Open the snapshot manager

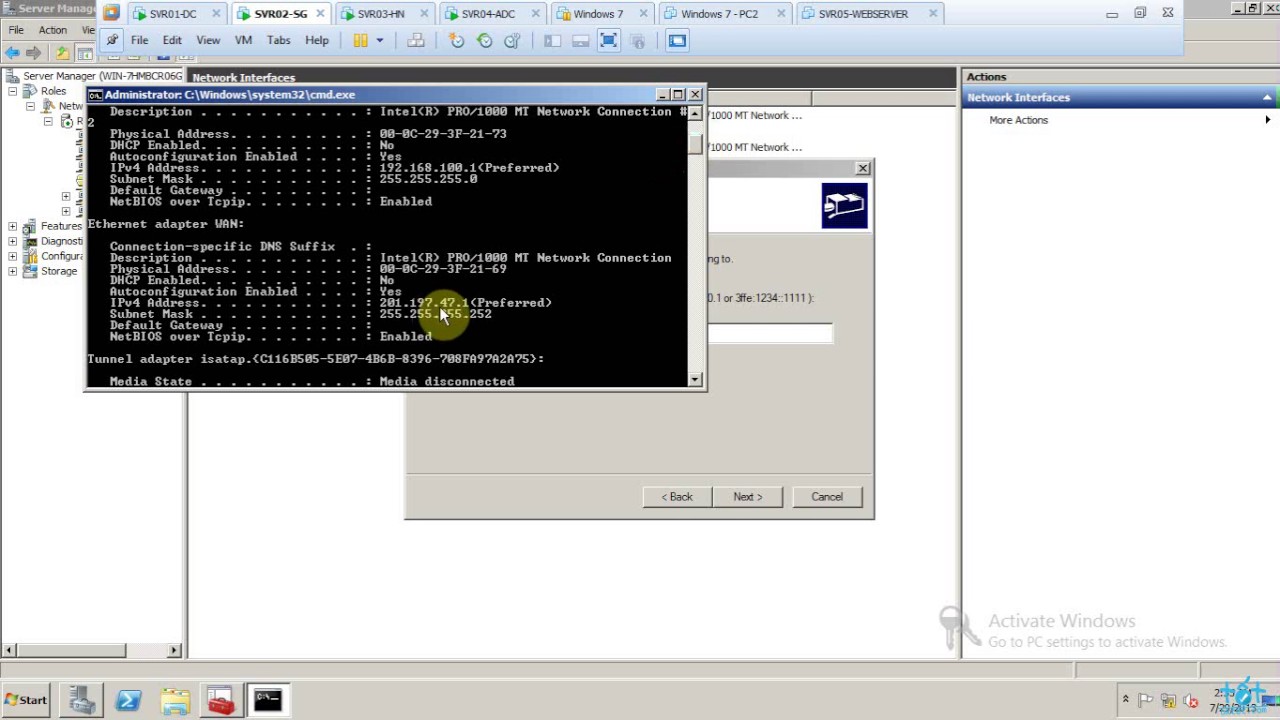pyautogui.click(x=512, y=40)
